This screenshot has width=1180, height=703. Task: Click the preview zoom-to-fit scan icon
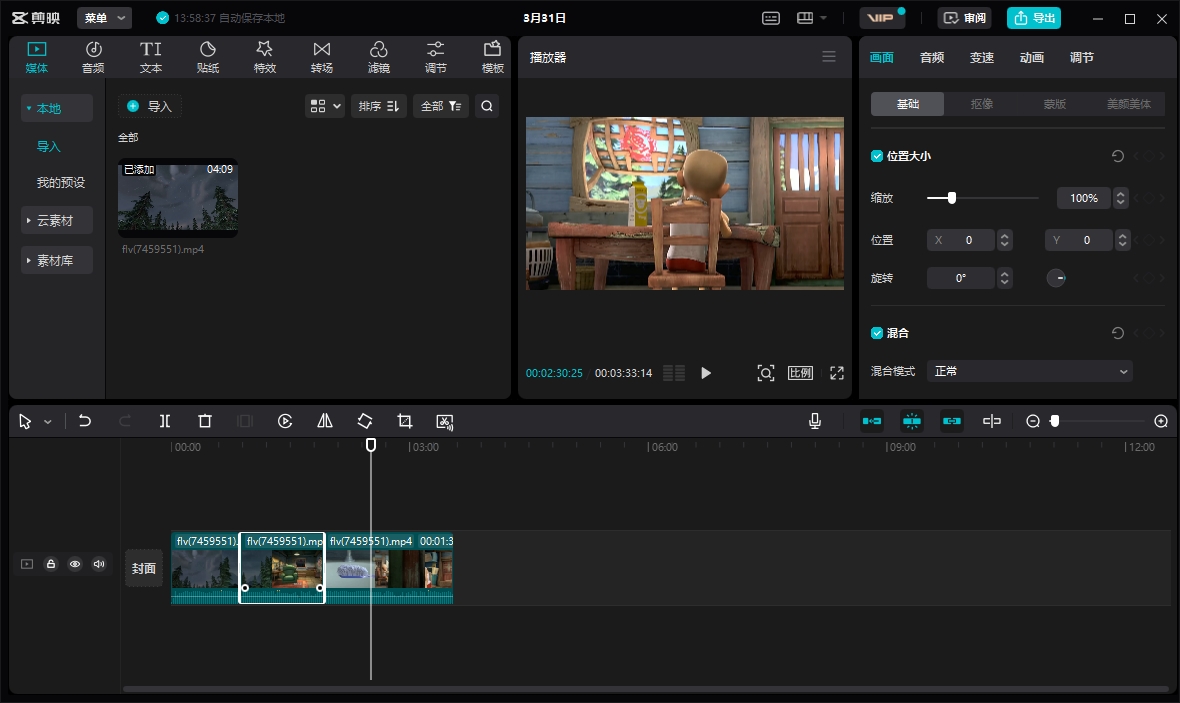(x=765, y=373)
